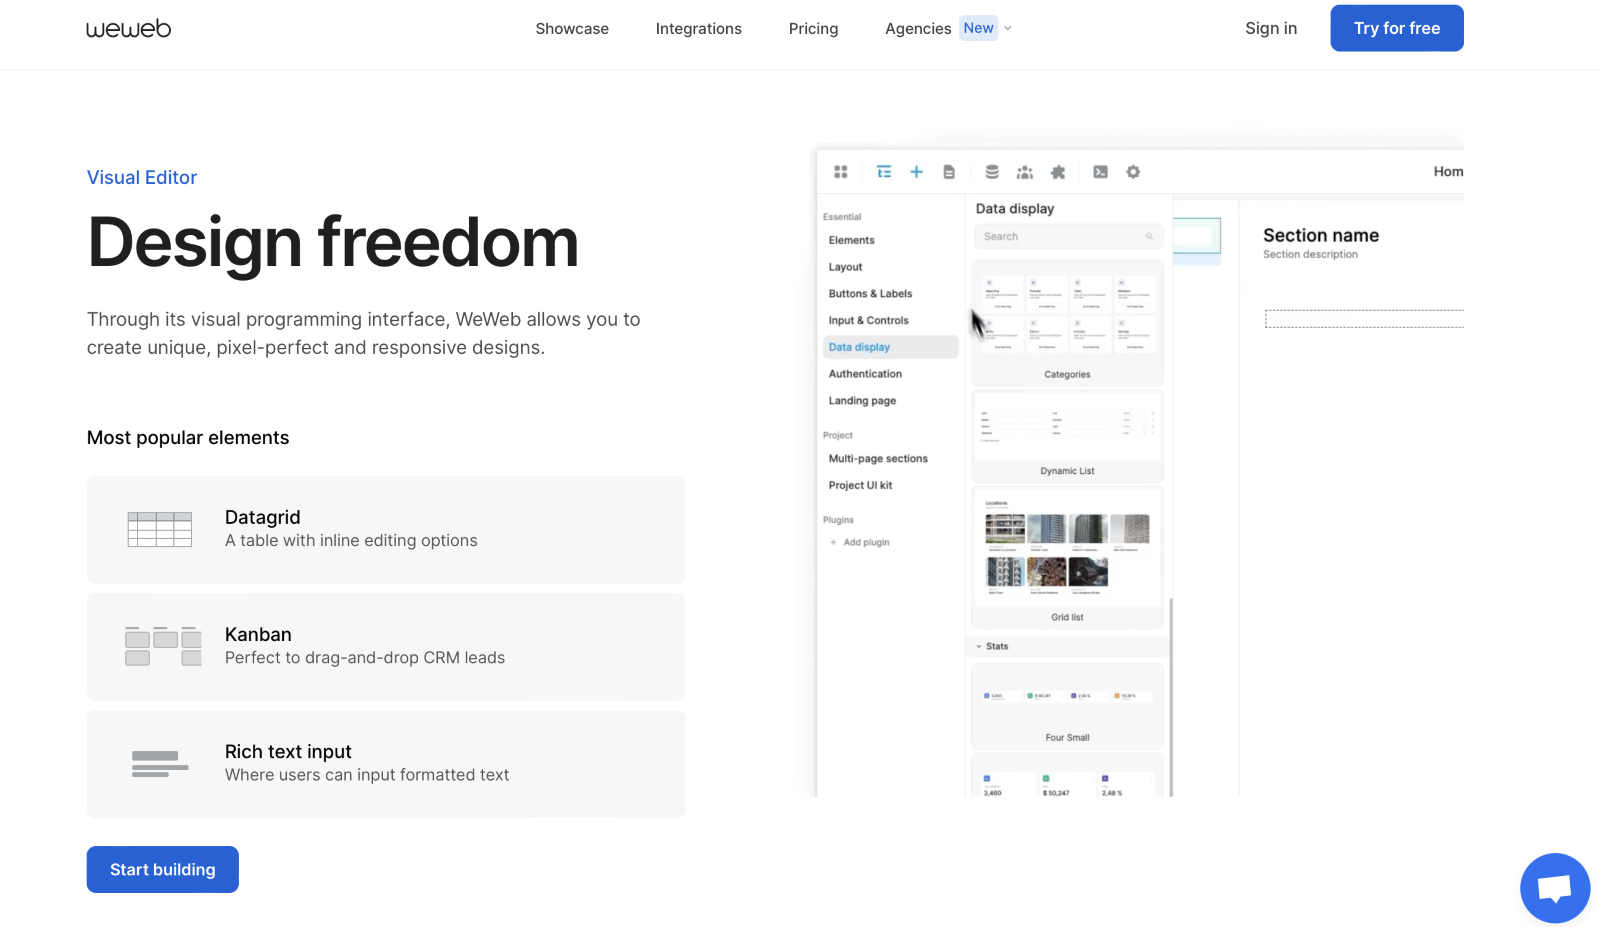Click the New badge next to Agencies
The image size is (1600, 927).
pyautogui.click(x=979, y=28)
